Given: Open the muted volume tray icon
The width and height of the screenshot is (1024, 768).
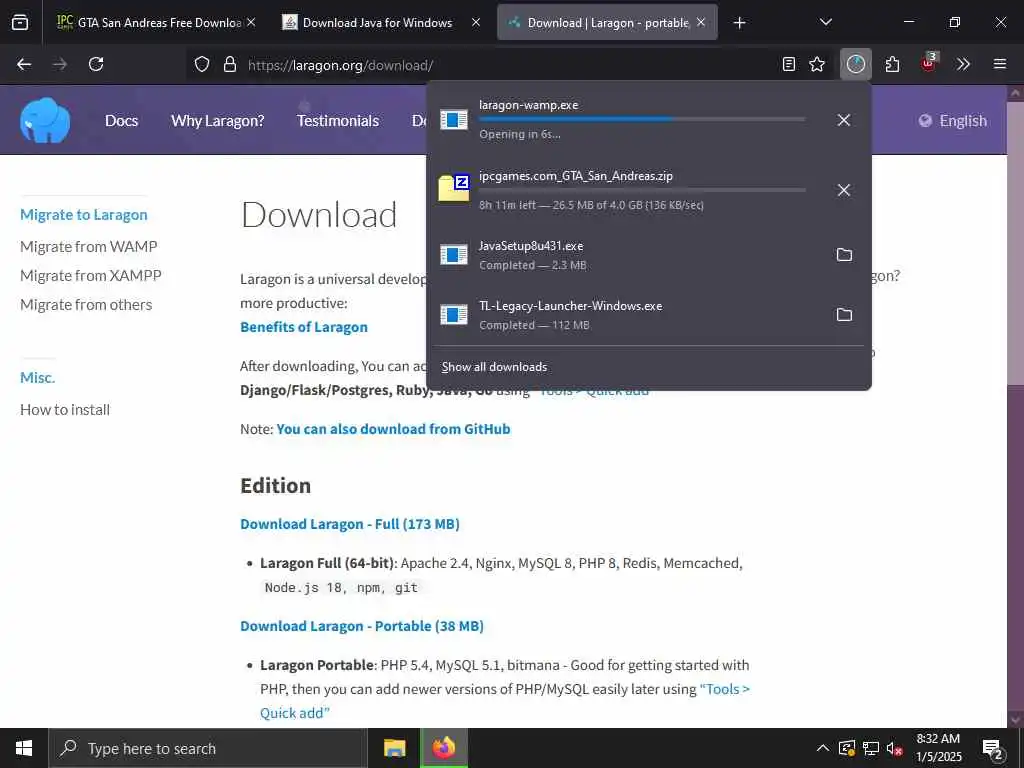Looking at the screenshot, I should tap(894, 748).
